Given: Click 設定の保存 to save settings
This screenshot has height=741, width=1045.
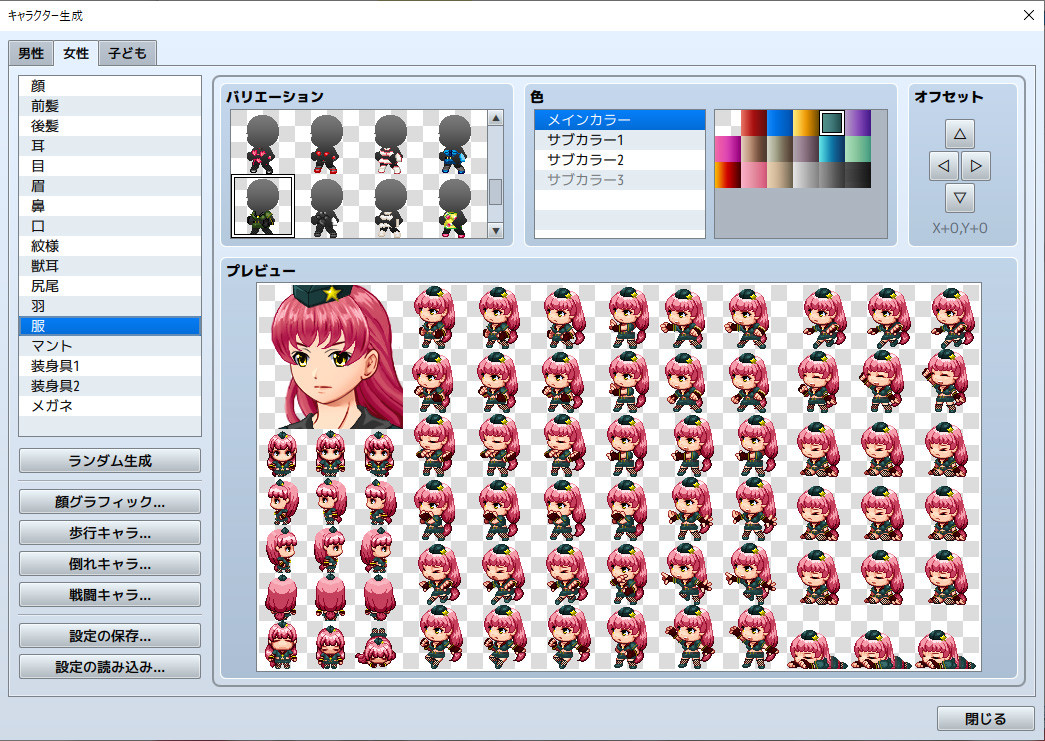Looking at the screenshot, I should point(109,635).
